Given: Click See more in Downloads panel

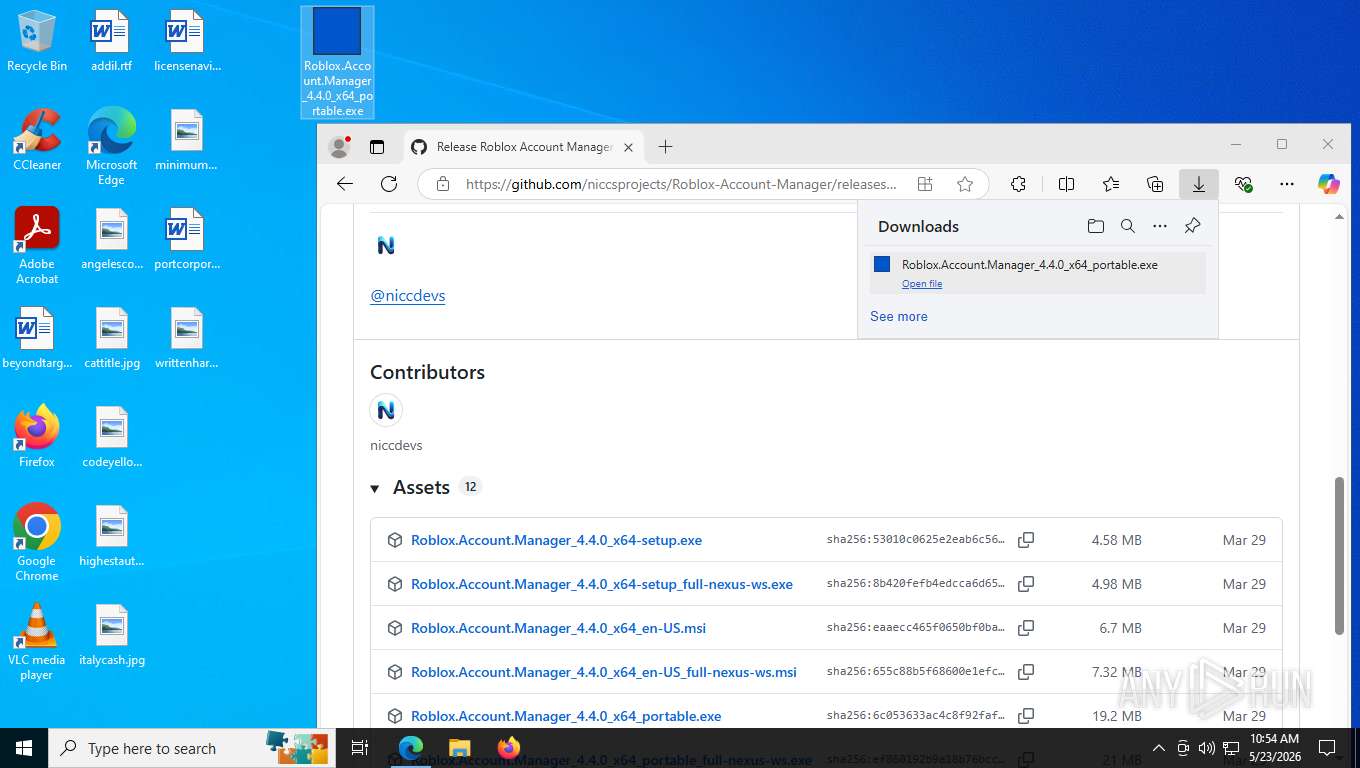Looking at the screenshot, I should click(x=899, y=316).
